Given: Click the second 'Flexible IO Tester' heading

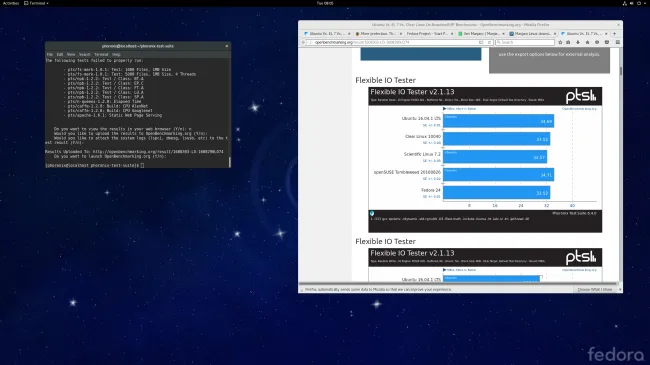Looking at the screenshot, I should click(x=385, y=241).
